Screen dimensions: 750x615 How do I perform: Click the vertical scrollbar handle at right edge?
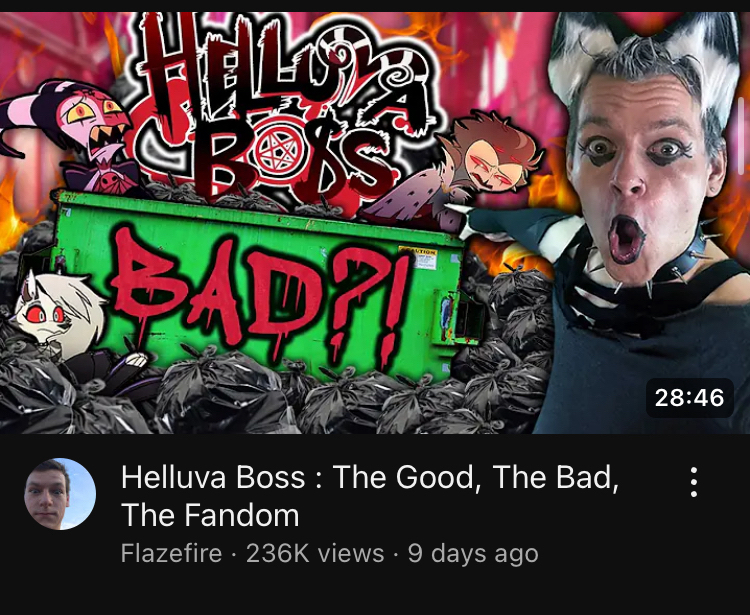(x=741, y=136)
